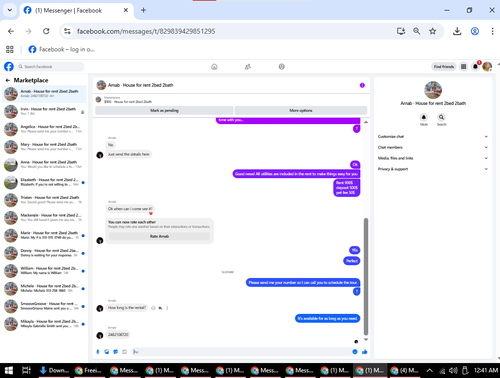Open more actions for 'How long is the rental?' message

(x=167, y=308)
